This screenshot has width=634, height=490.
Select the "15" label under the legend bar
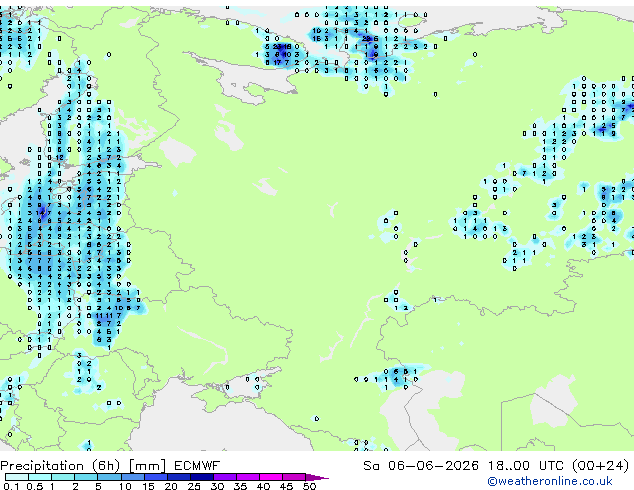(x=148, y=486)
